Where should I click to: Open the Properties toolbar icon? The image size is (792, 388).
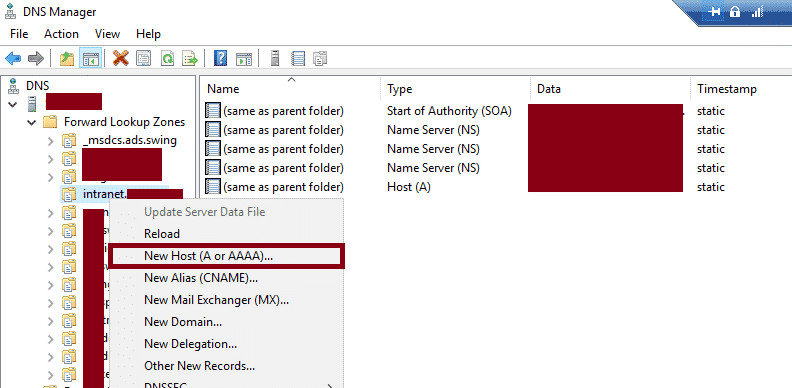click(x=143, y=59)
